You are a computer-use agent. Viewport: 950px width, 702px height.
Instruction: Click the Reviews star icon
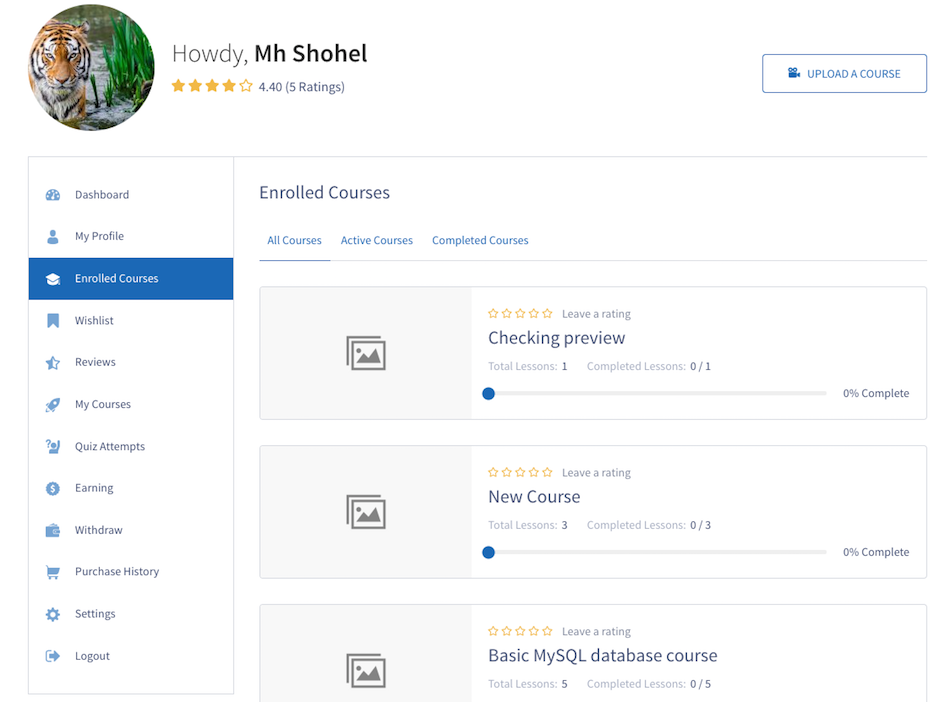53,362
